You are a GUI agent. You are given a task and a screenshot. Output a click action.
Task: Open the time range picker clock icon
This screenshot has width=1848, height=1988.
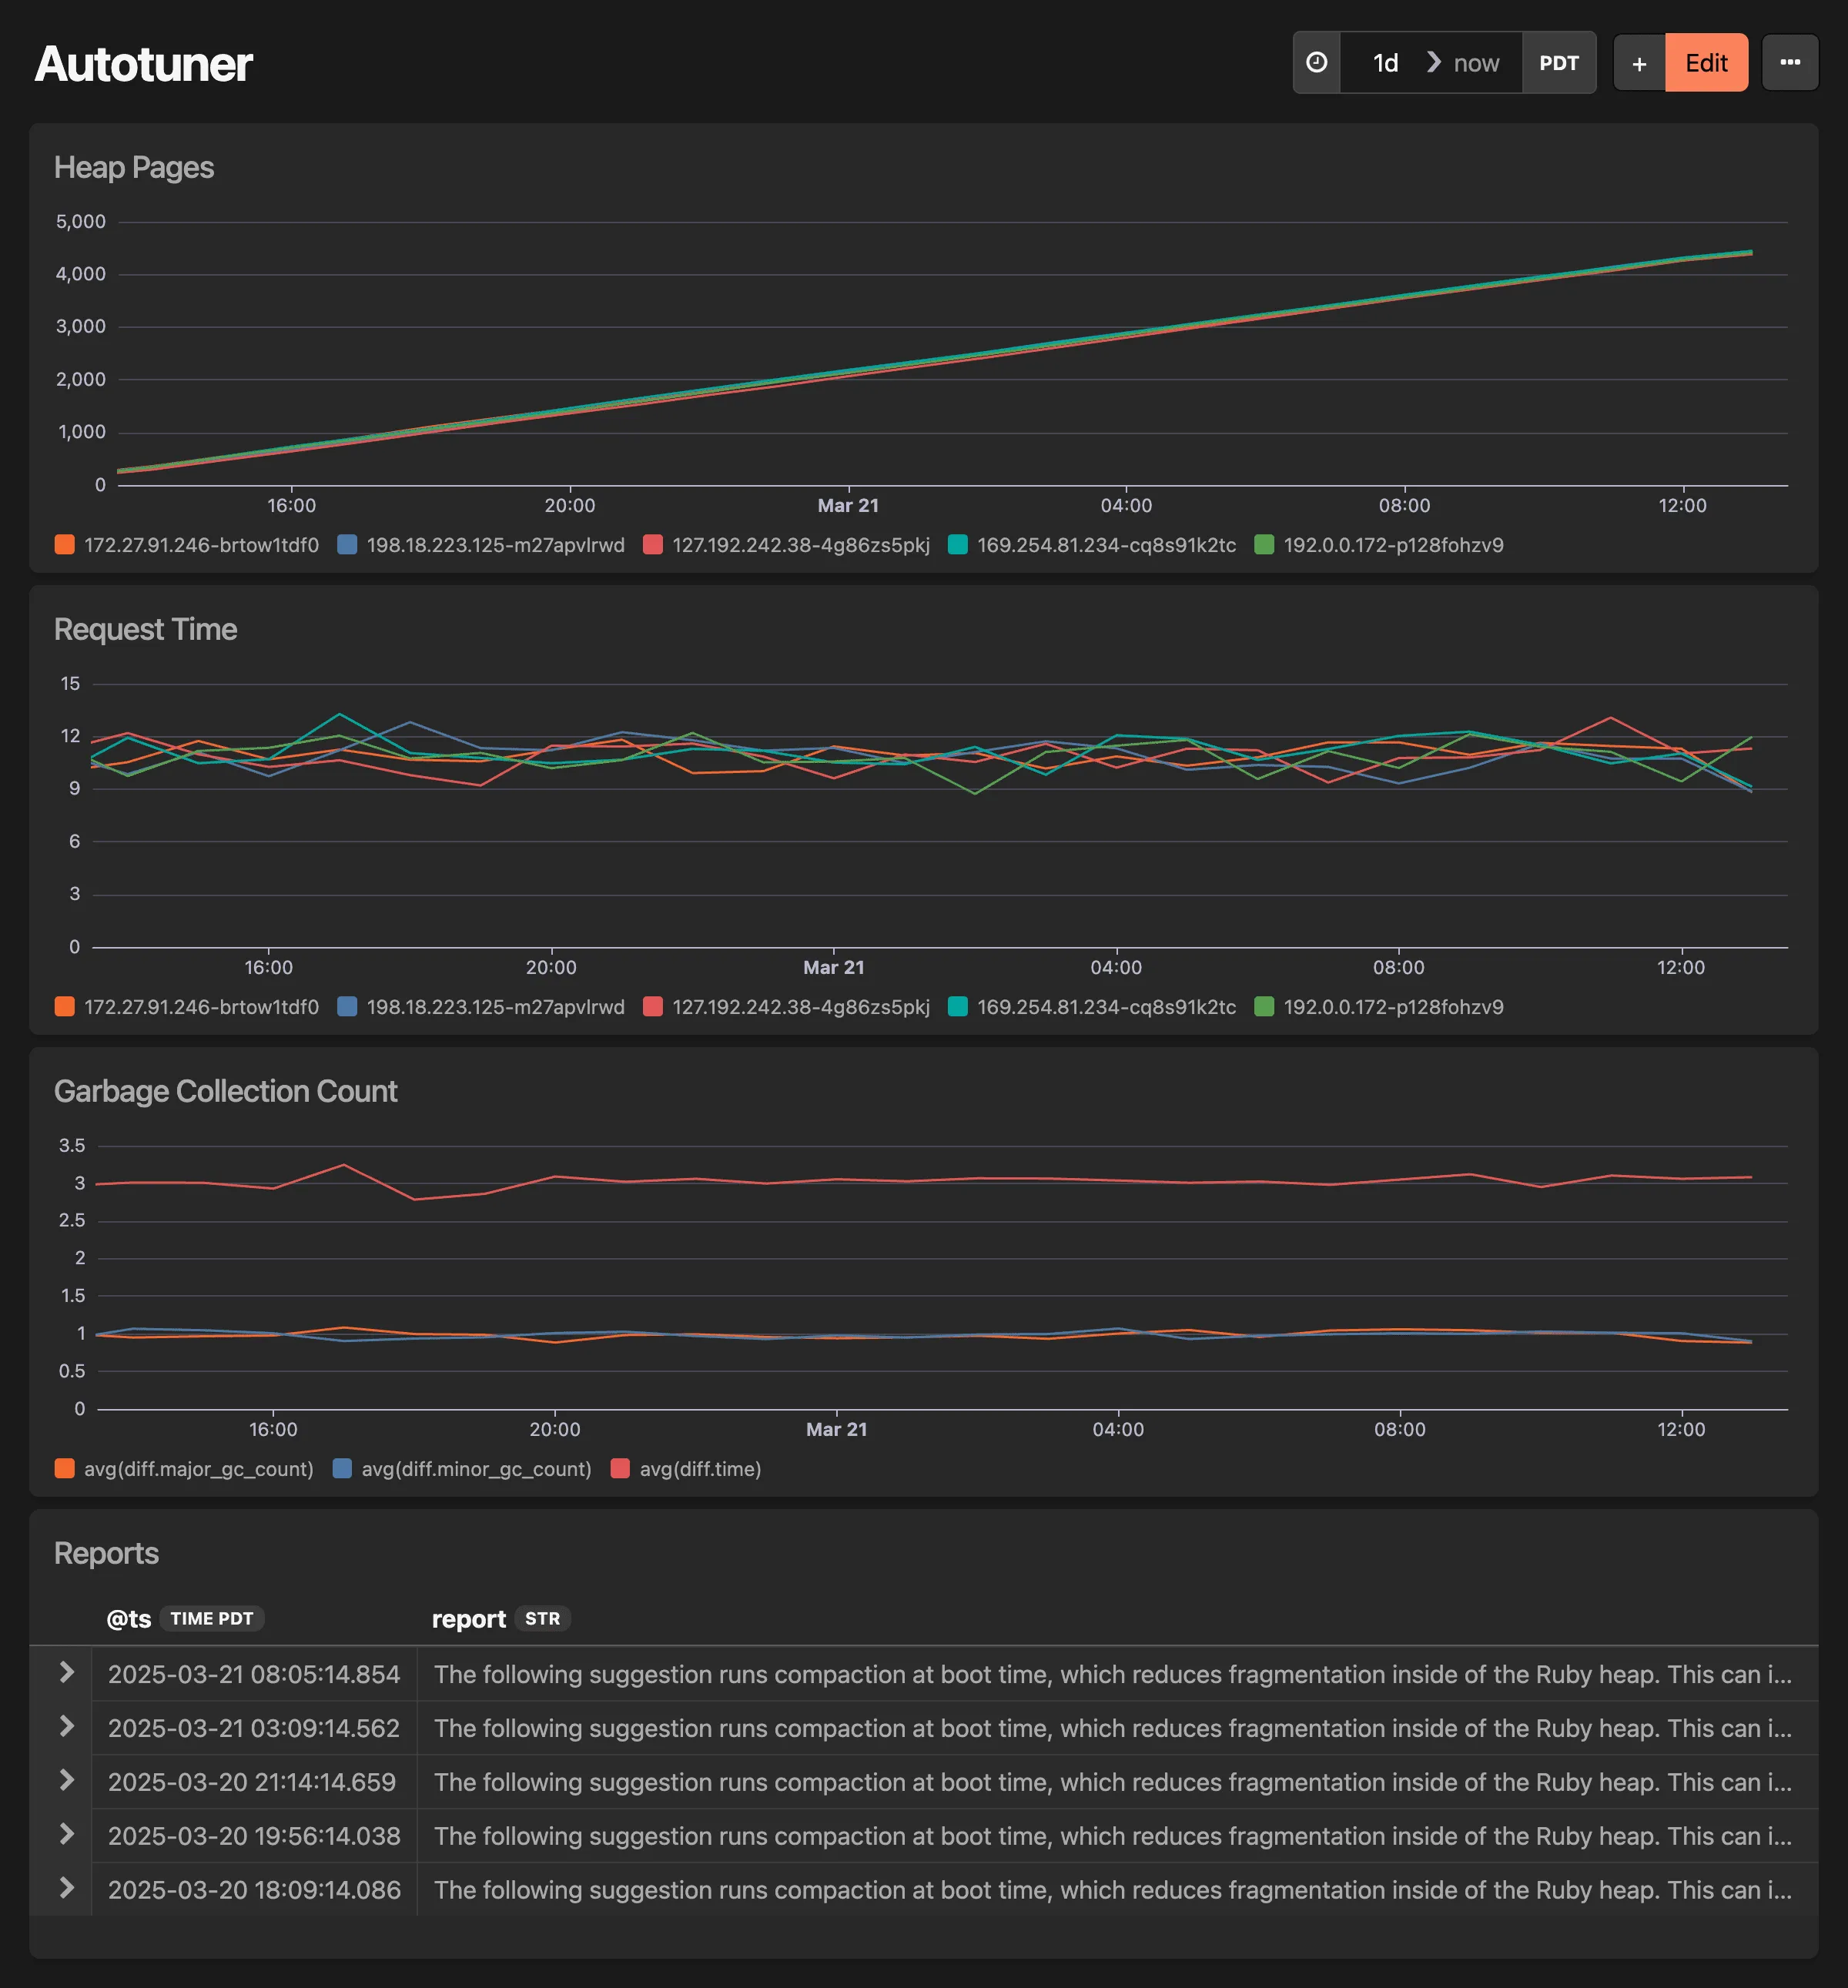point(1316,62)
